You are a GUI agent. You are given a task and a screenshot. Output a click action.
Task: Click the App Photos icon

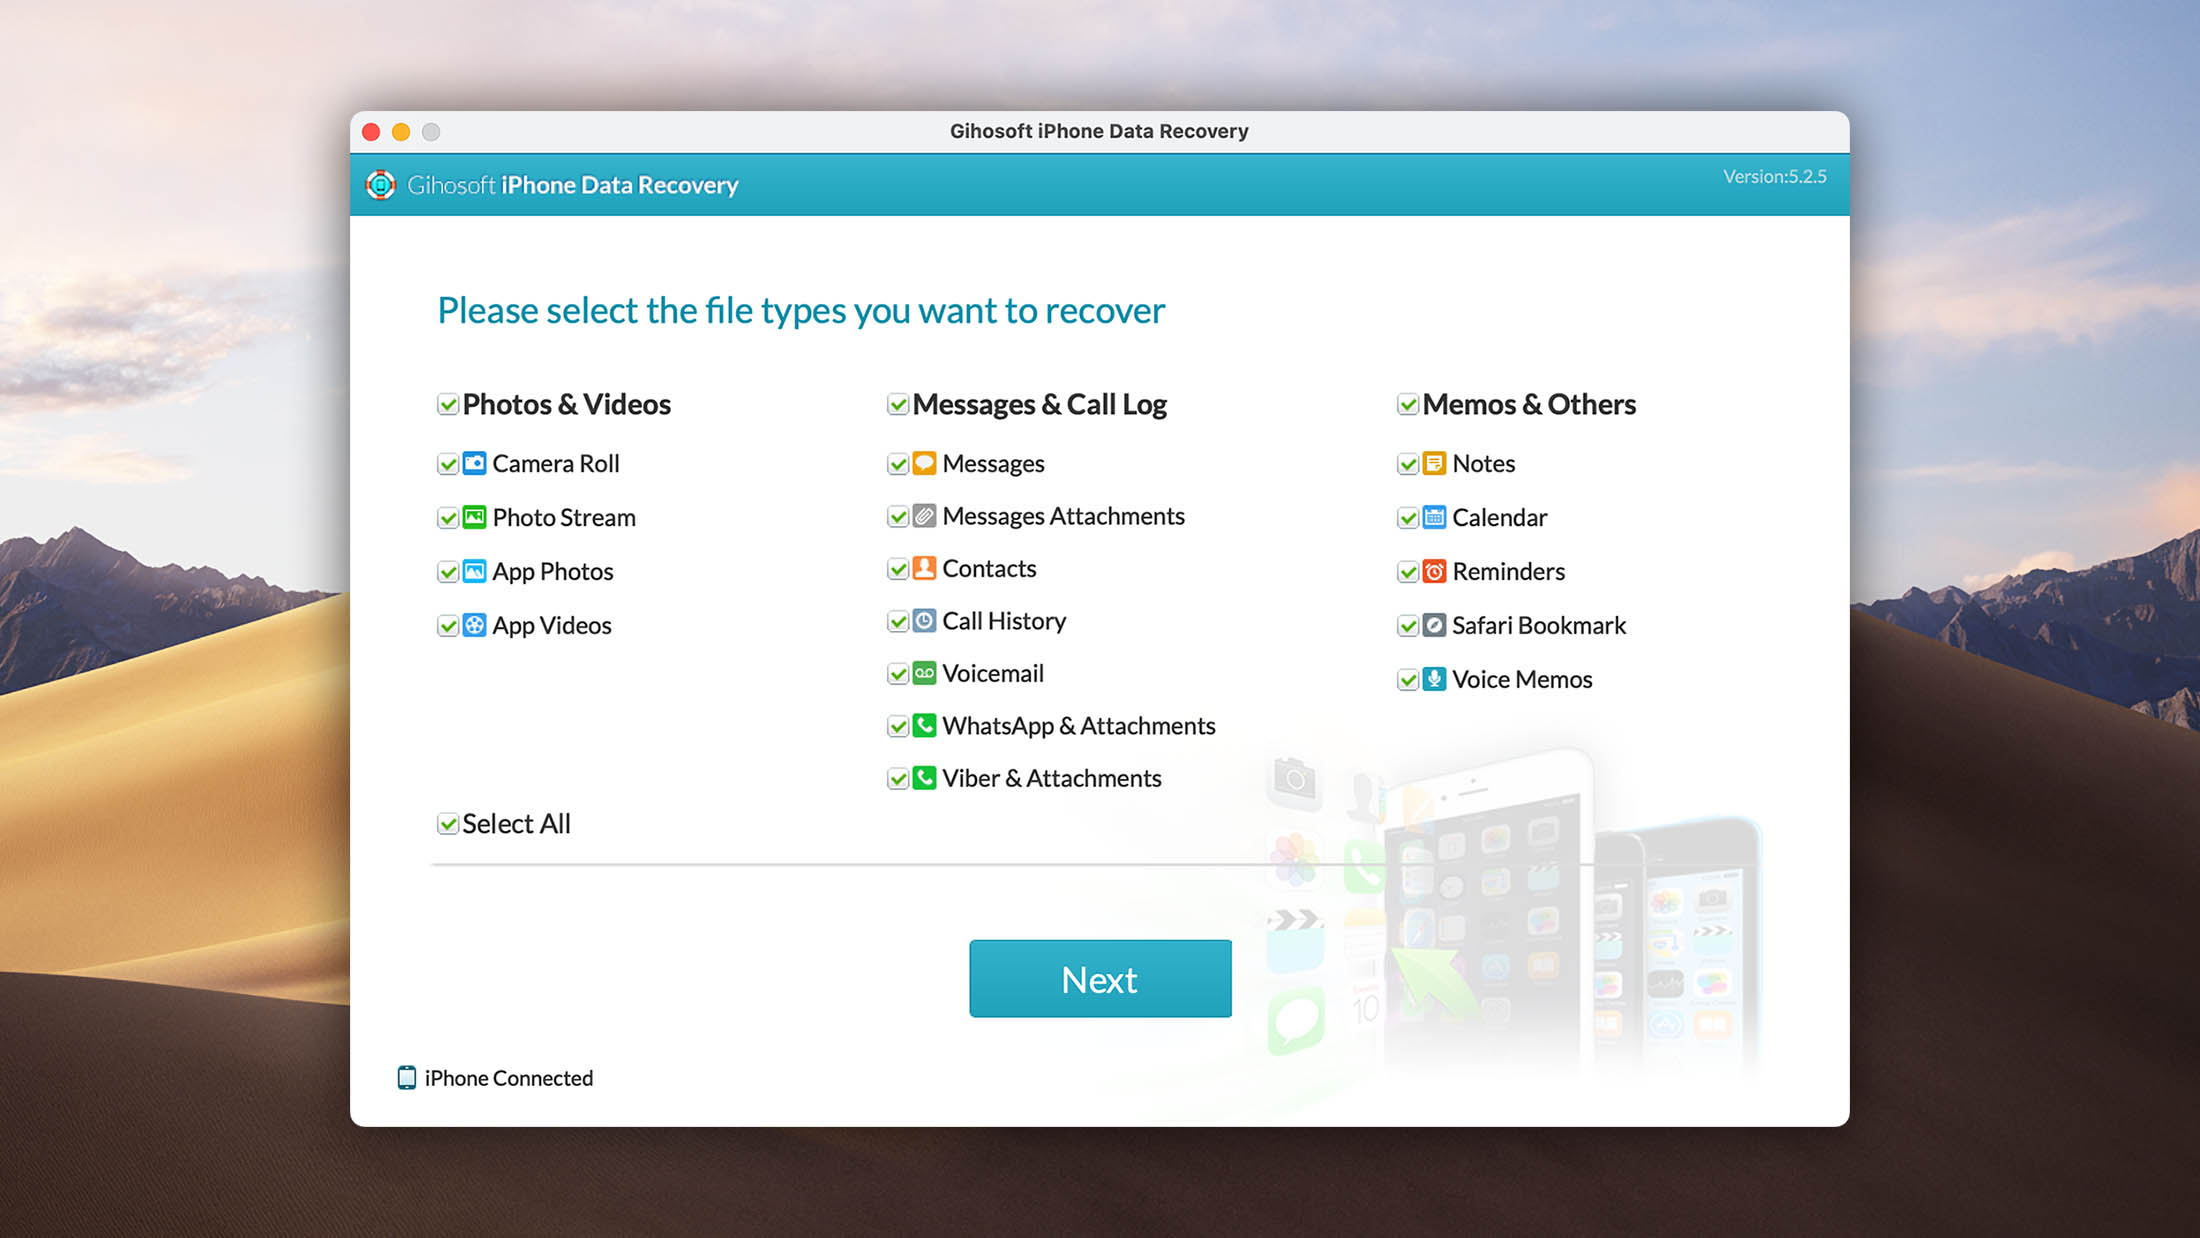474,571
